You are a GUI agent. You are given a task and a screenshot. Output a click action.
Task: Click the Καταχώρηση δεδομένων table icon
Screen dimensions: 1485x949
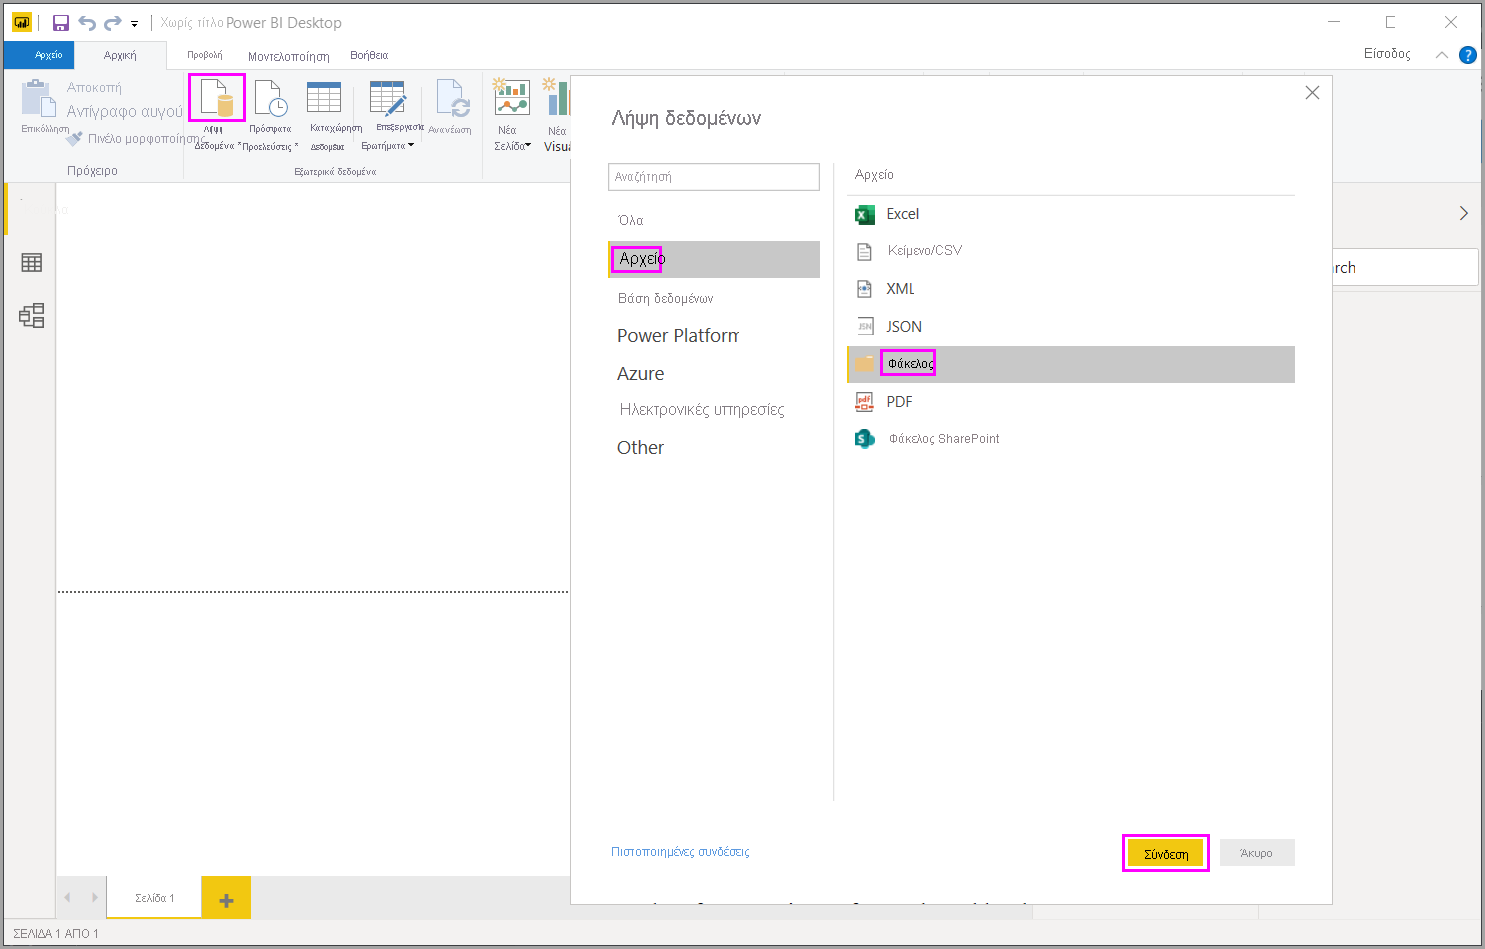[324, 98]
